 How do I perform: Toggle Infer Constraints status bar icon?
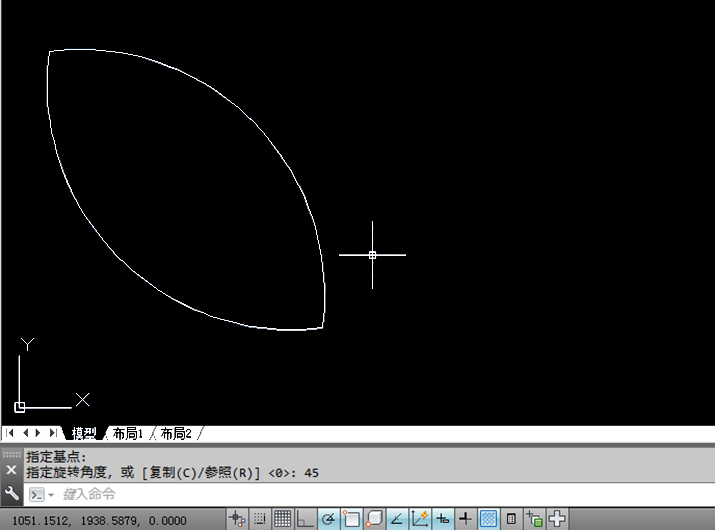click(x=238, y=519)
